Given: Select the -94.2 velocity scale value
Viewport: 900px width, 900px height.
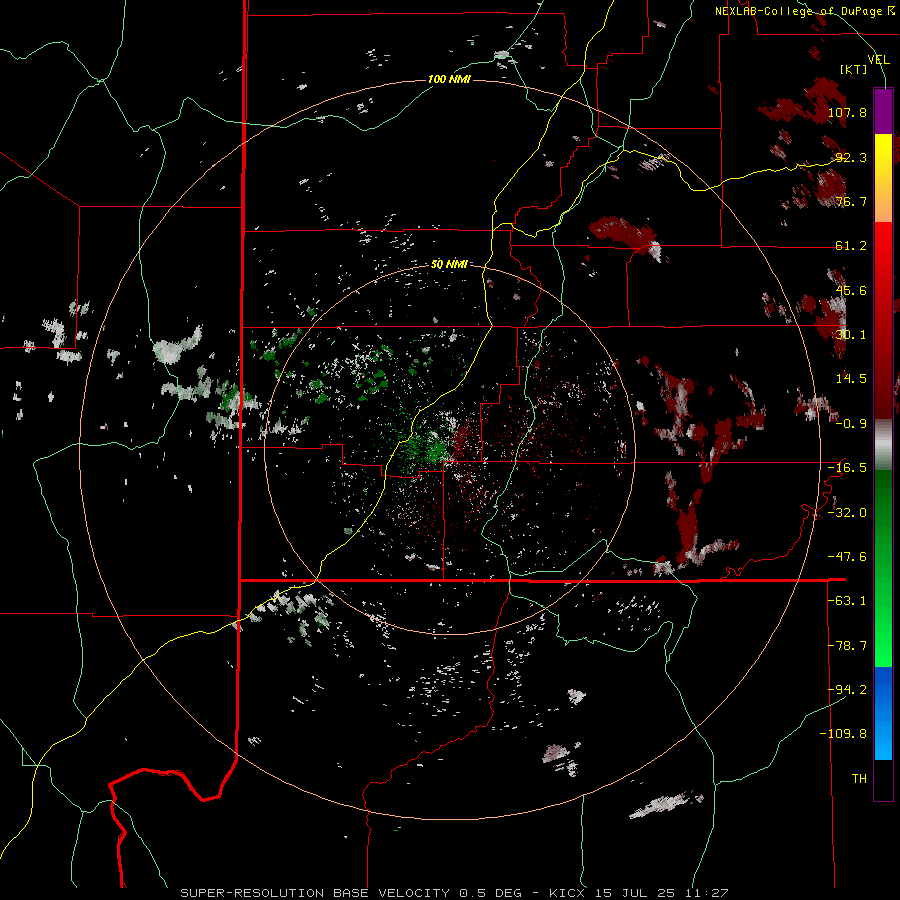Looking at the screenshot, I should [x=847, y=689].
